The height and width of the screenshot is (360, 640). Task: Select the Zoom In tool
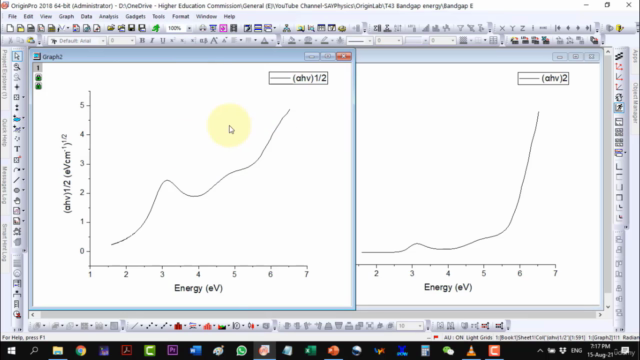[x=17, y=67]
